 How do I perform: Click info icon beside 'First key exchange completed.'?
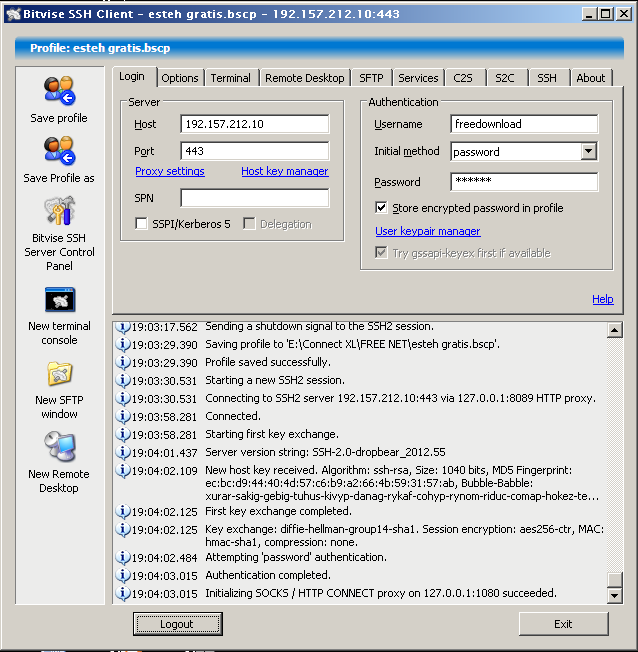tap(123, 511)
